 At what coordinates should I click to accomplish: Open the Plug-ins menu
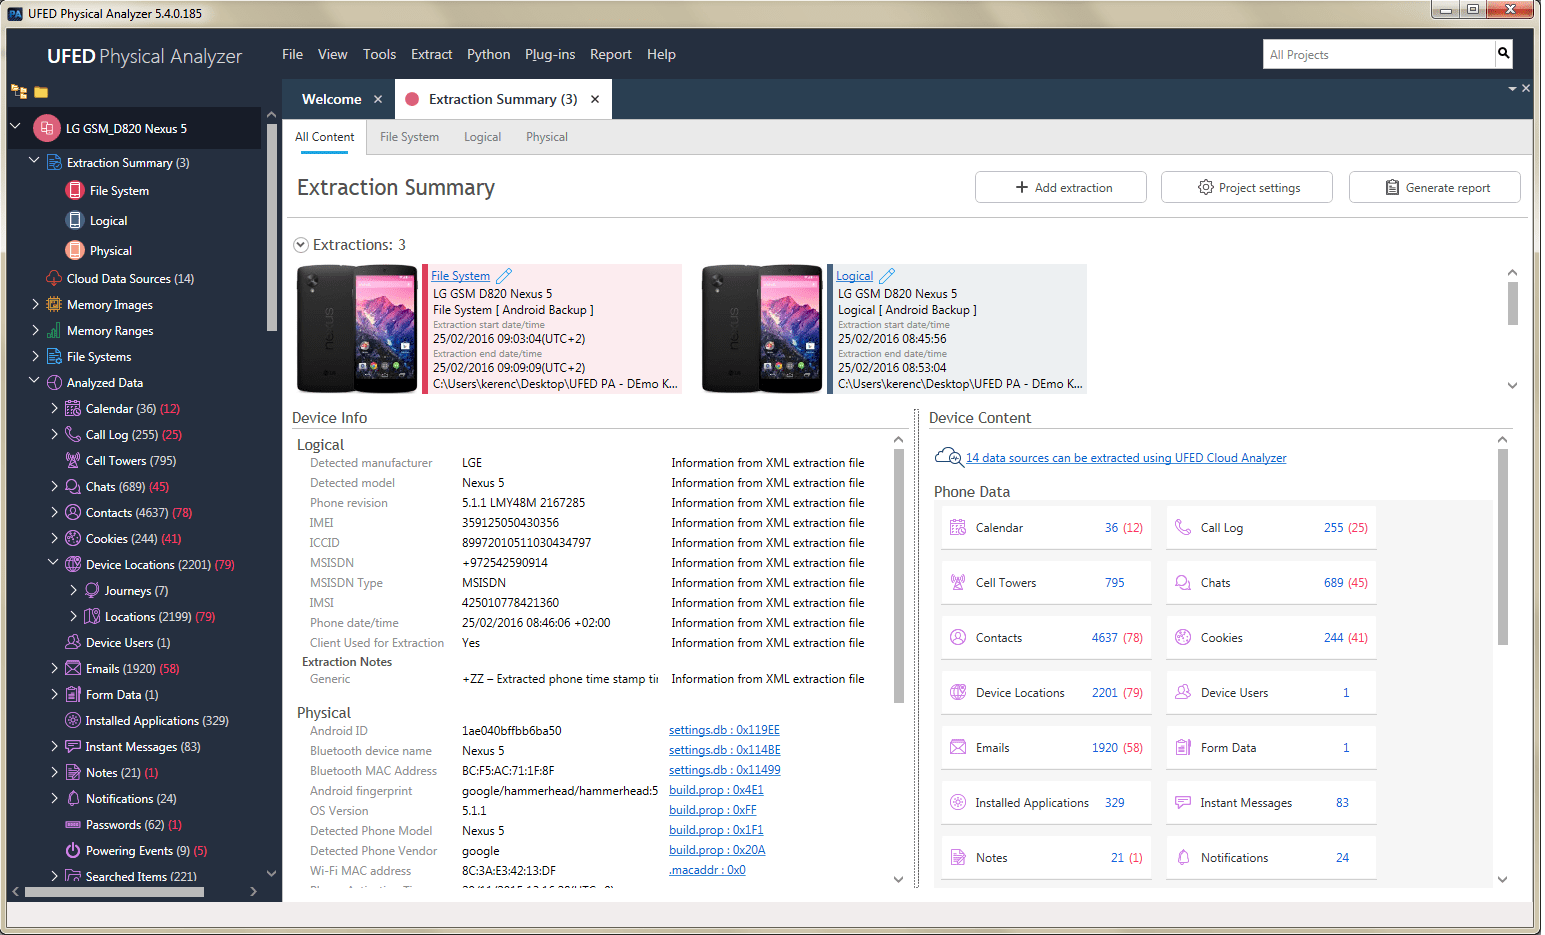550,55
